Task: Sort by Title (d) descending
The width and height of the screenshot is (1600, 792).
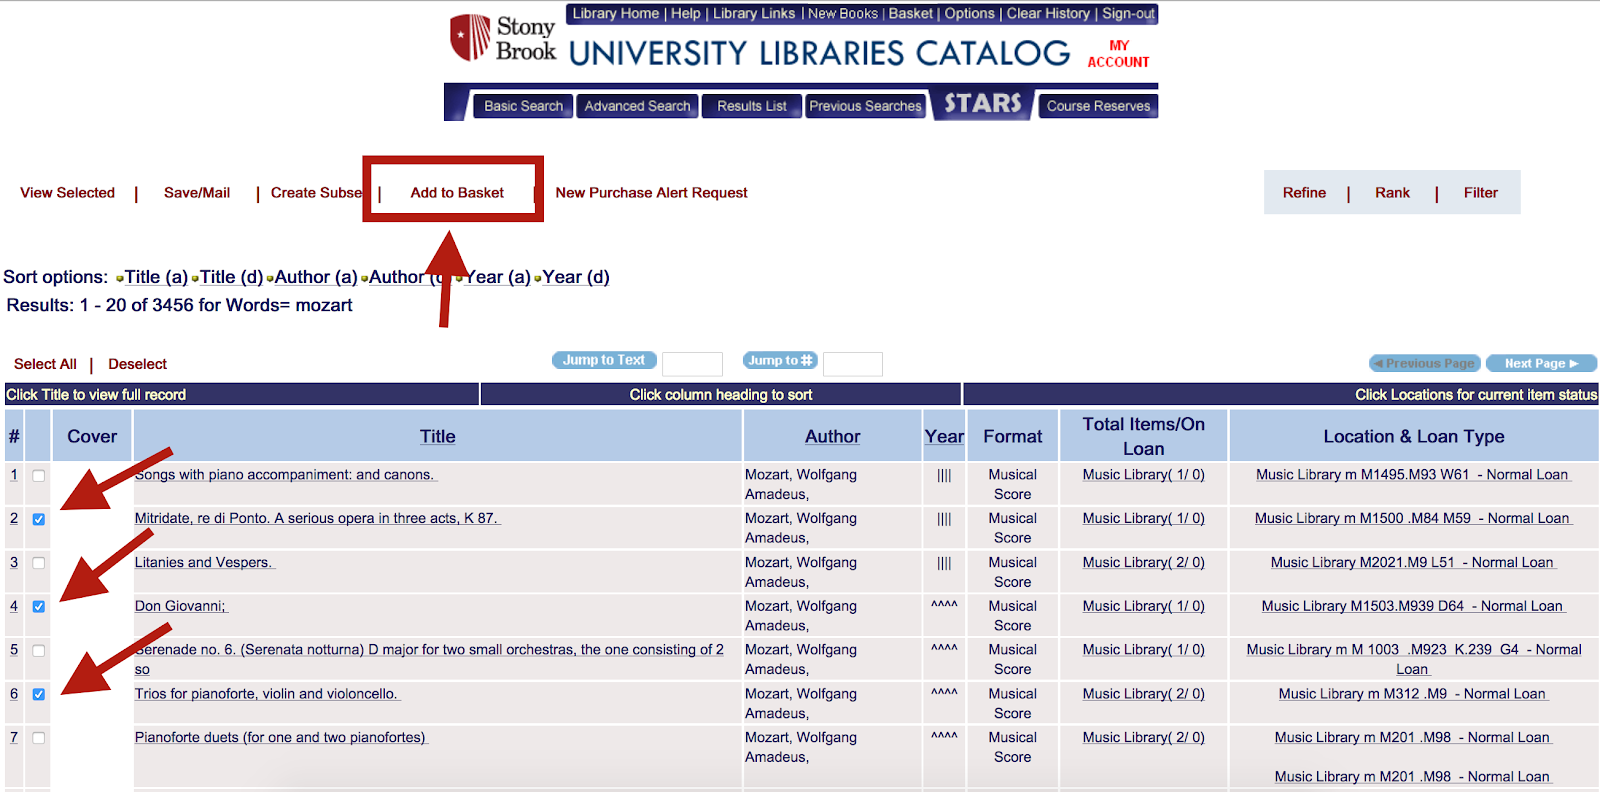Action: click(232, 277)
